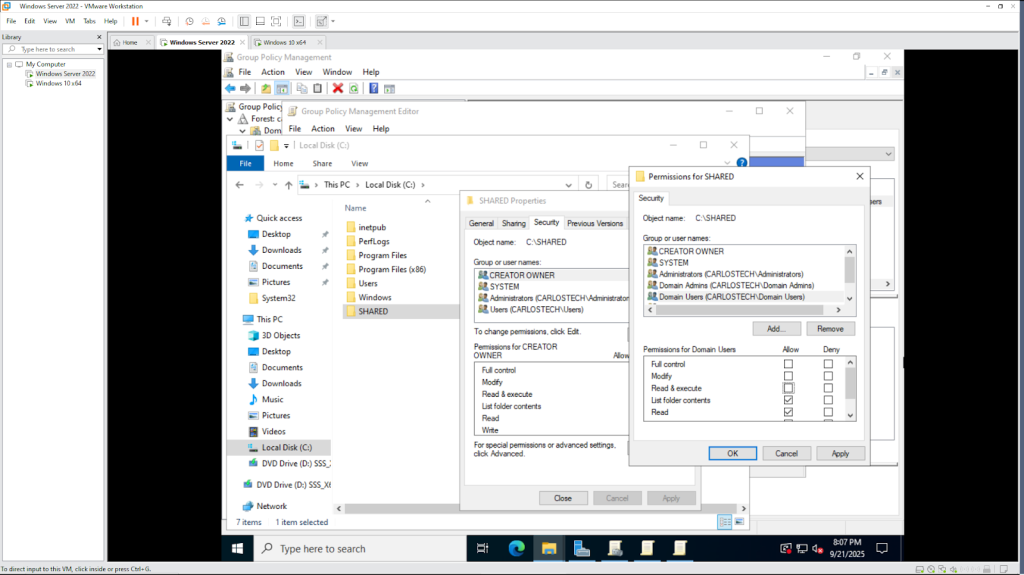Image resolution: width=1024 pixels, height=575 pixels.
Task: Collapse the My Computer tree in Library
Action: click(x=9, y=64)
